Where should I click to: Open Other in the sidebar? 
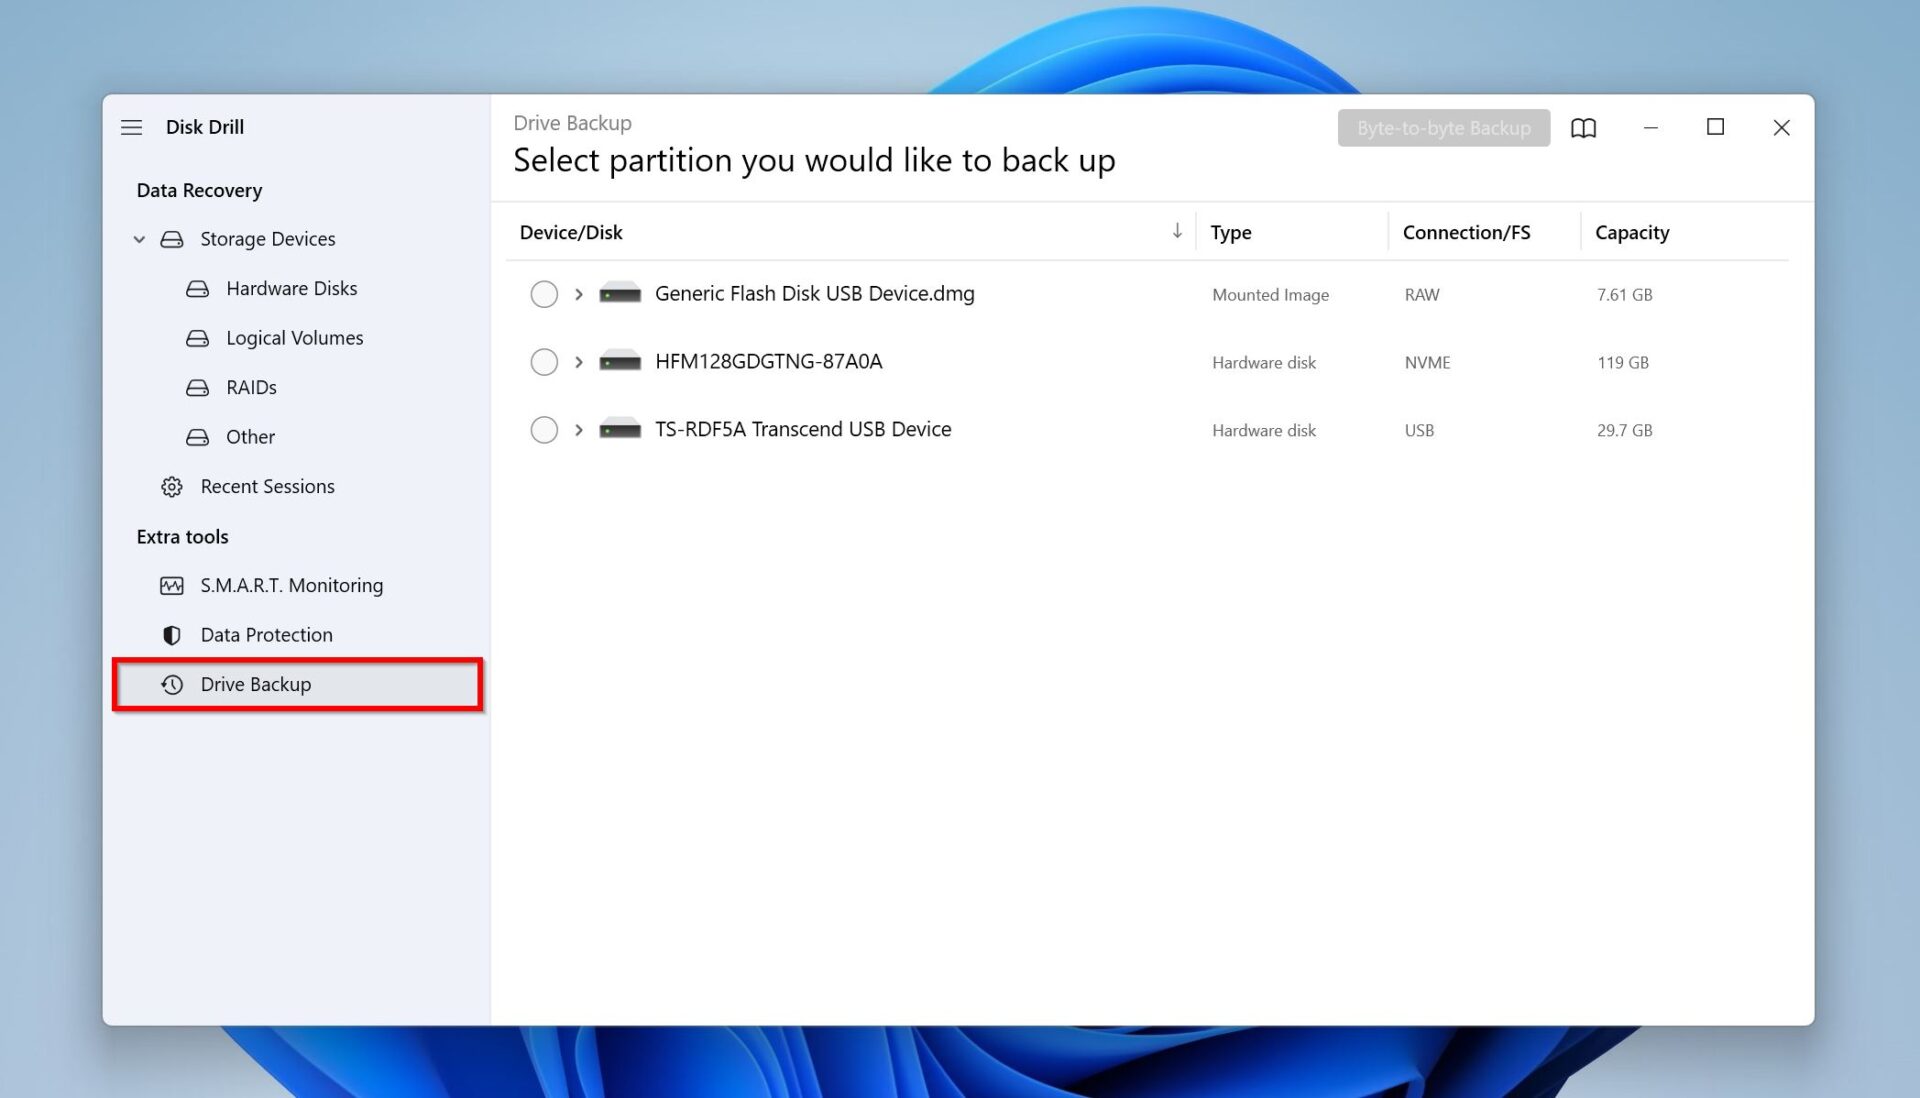(x=250, y=437)
